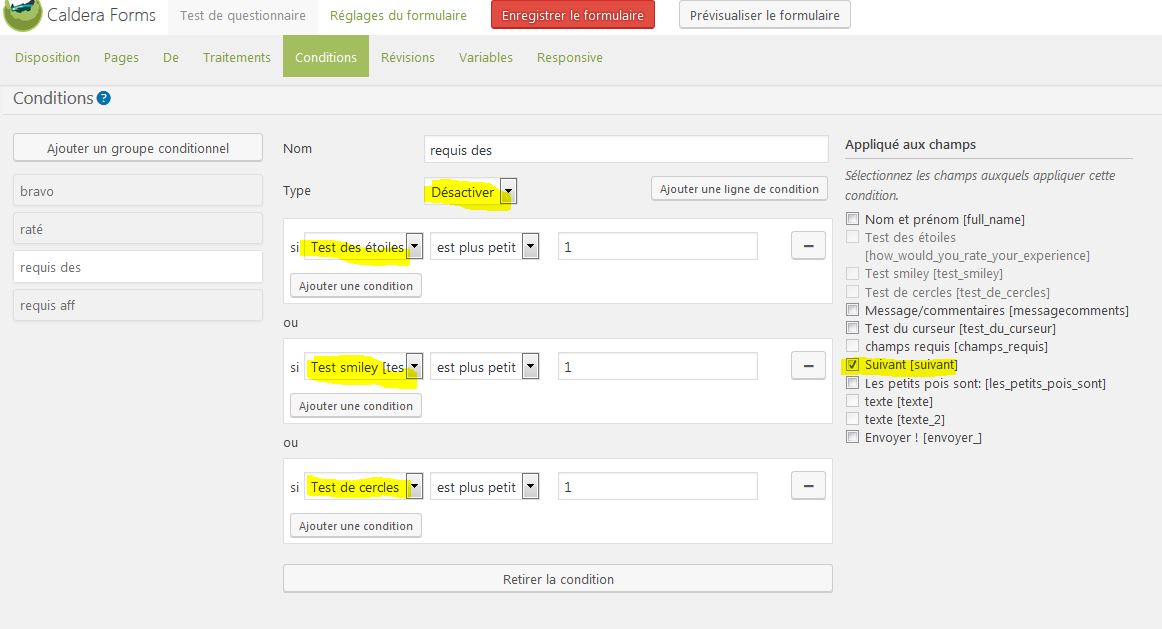Switch to the Traitements tab
Screen dimensions: 1162x629
tap(236, 57)
